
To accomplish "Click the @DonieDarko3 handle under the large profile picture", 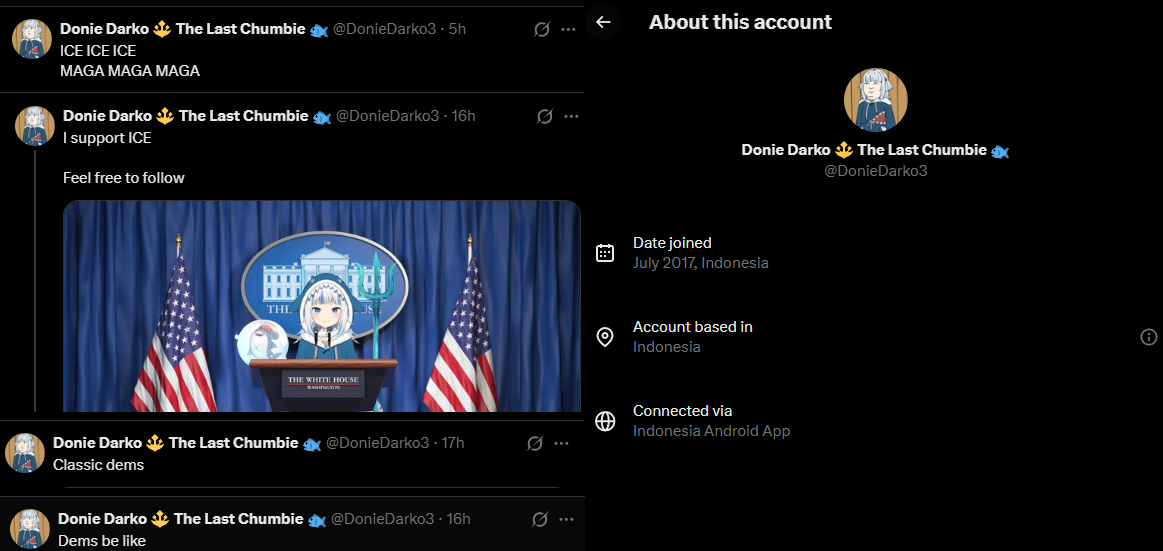I will (x=876, y=171).
